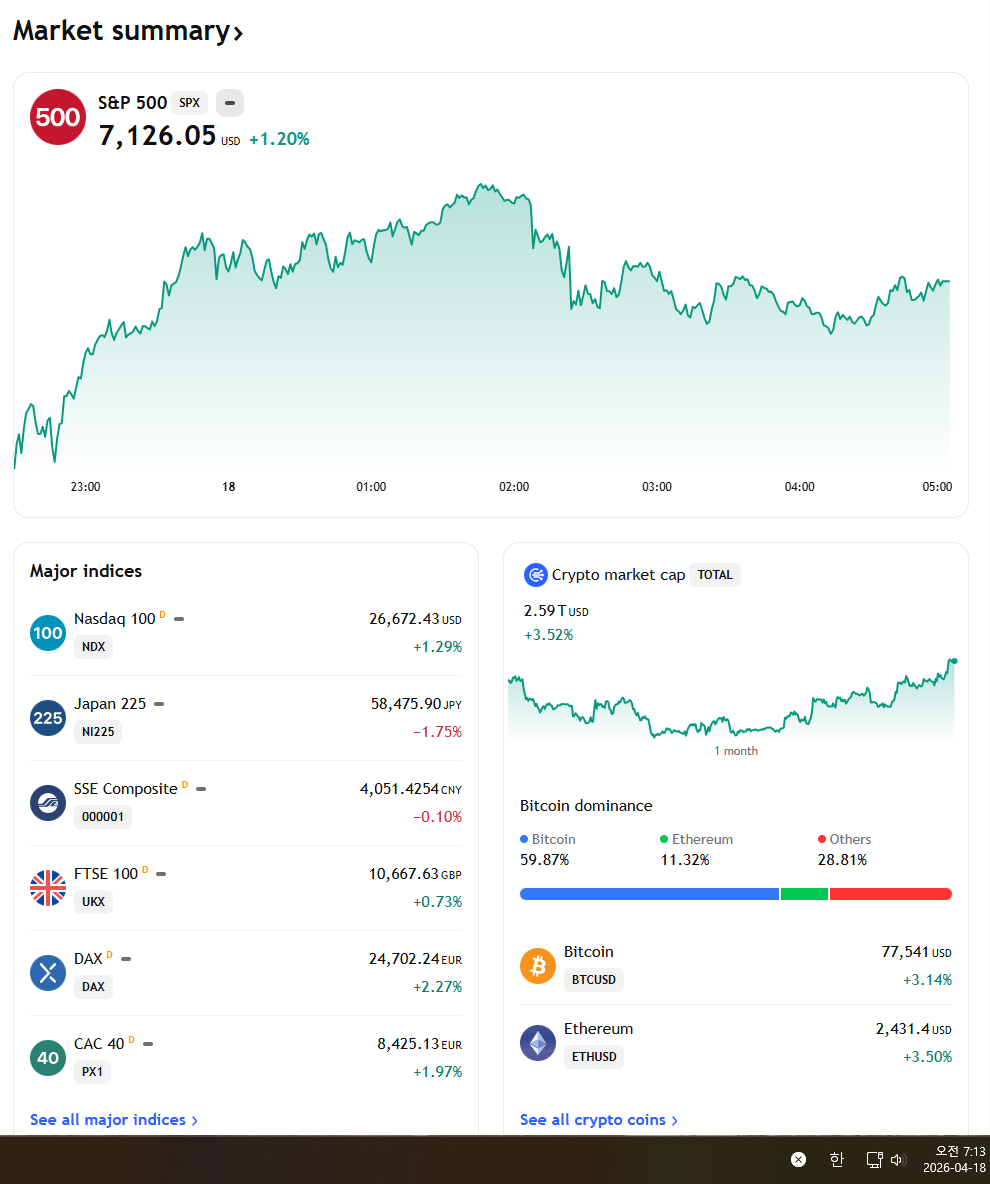Screen dimensions: 990x1184
Task: Open the volume icon in system tray
Action: coord(898,1160)
